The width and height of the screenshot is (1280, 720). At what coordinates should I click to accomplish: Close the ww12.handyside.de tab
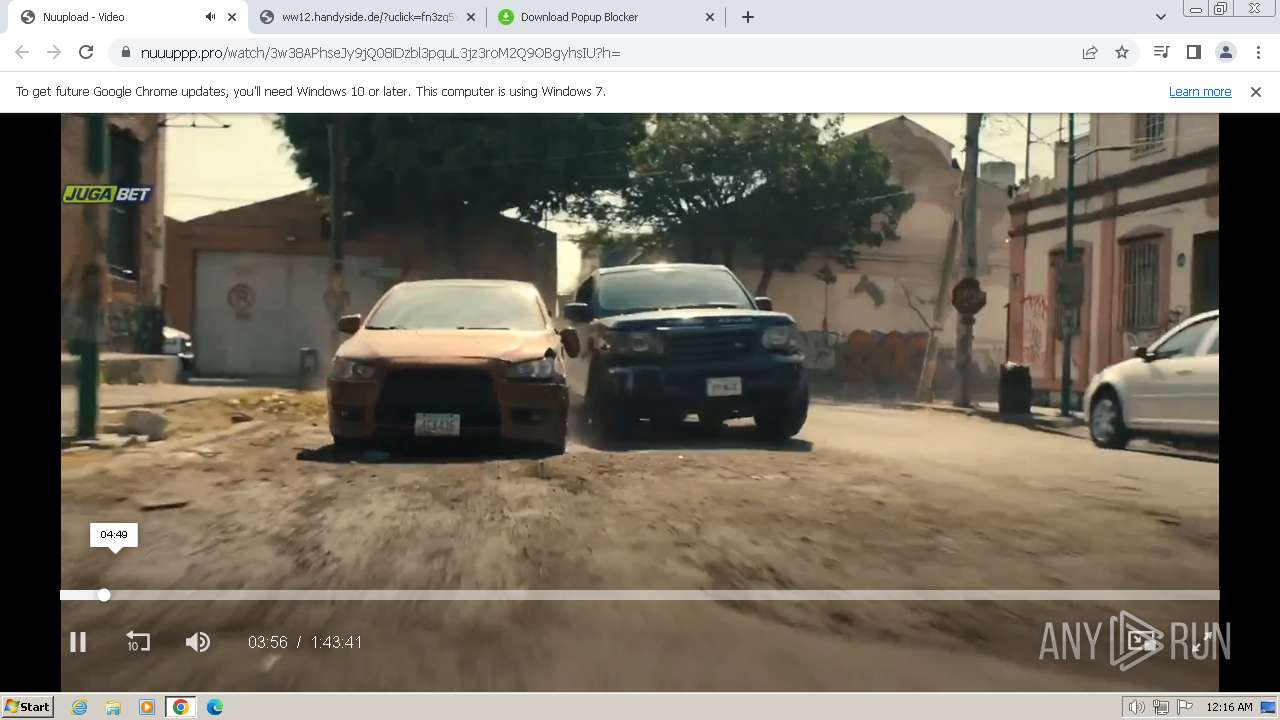(x=471, y=17)
